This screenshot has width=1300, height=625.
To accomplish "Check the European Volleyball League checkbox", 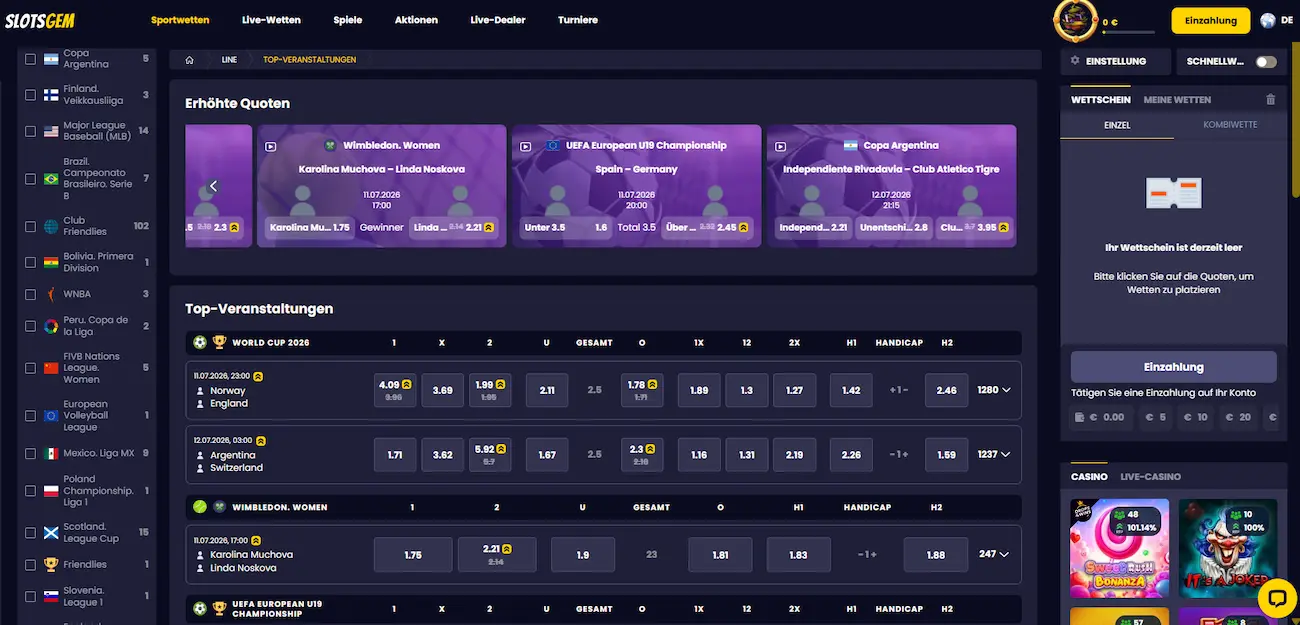I will point(30,416).
